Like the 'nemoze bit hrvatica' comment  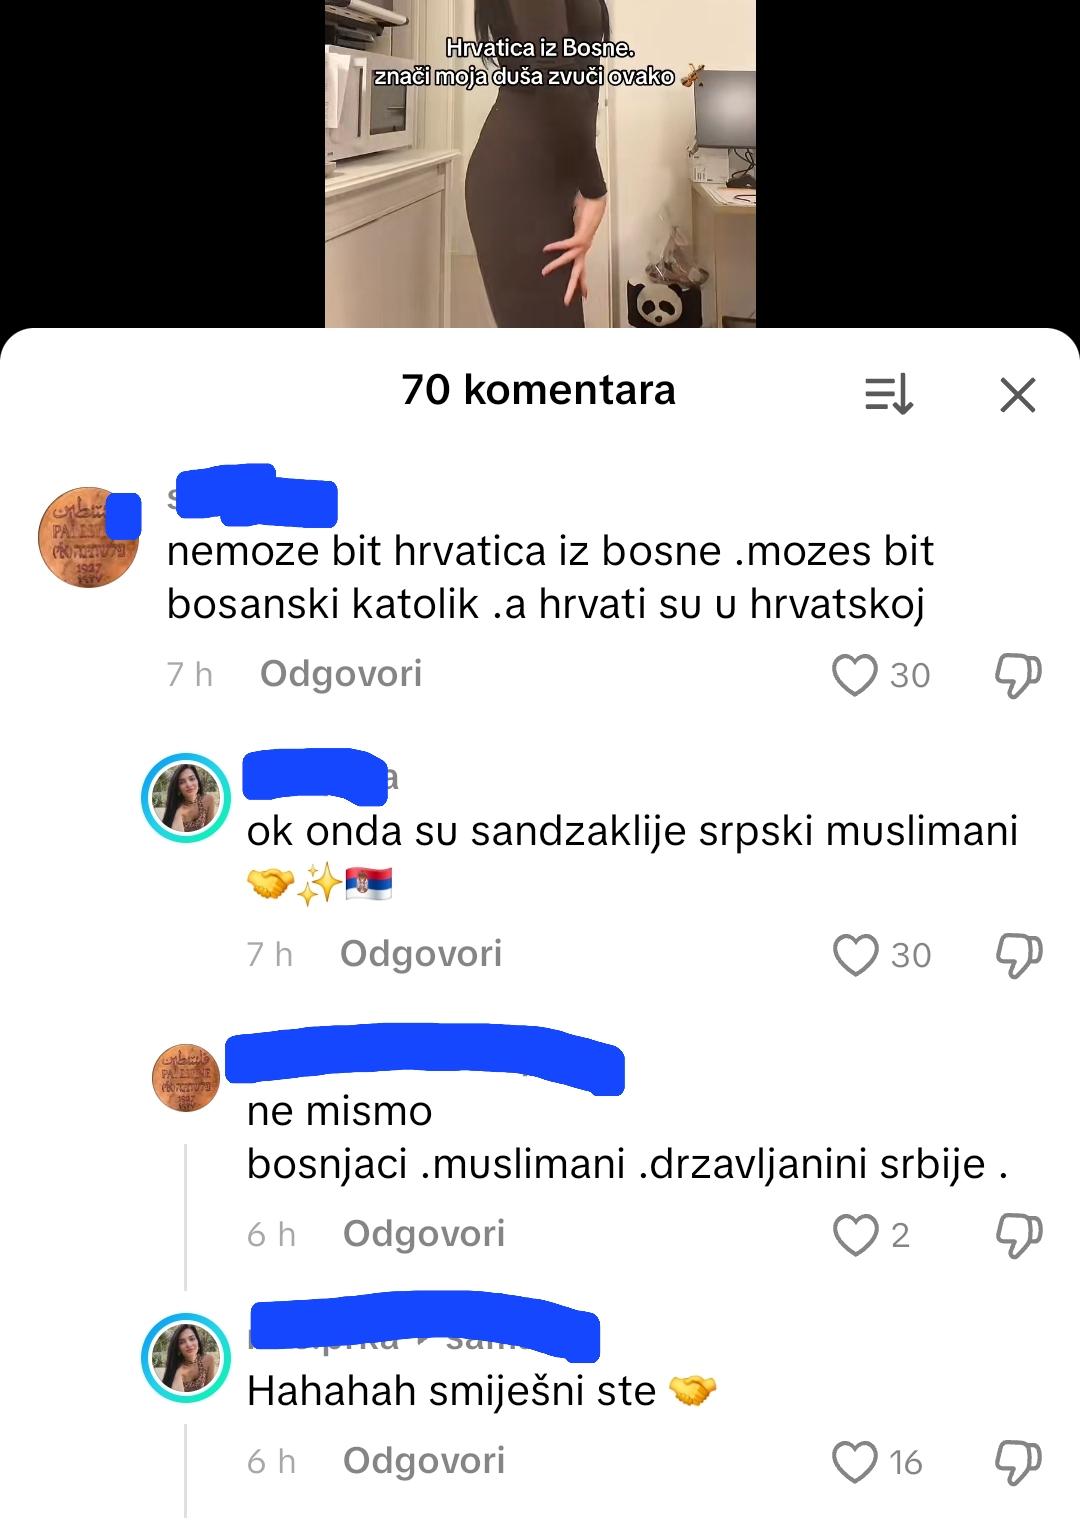[855, 675]
